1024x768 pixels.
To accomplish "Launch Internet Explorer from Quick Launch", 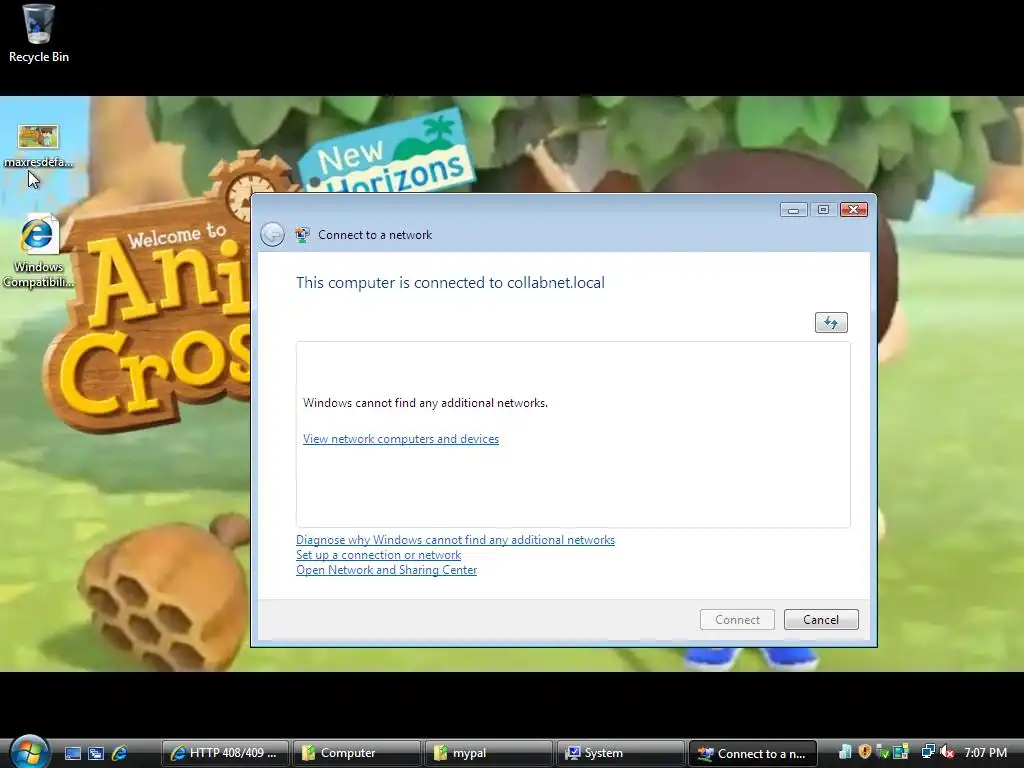I will pos(120,753).
